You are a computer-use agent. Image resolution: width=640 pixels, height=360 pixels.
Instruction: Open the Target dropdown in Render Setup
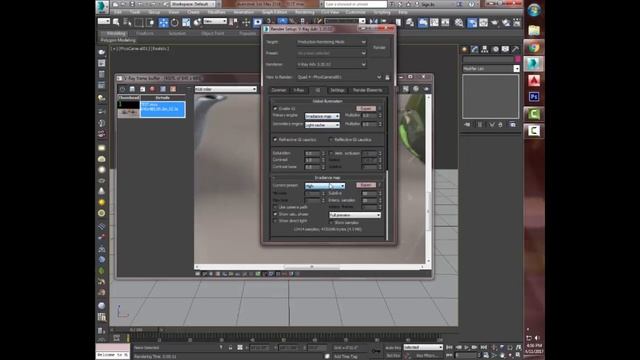(331, 42)
